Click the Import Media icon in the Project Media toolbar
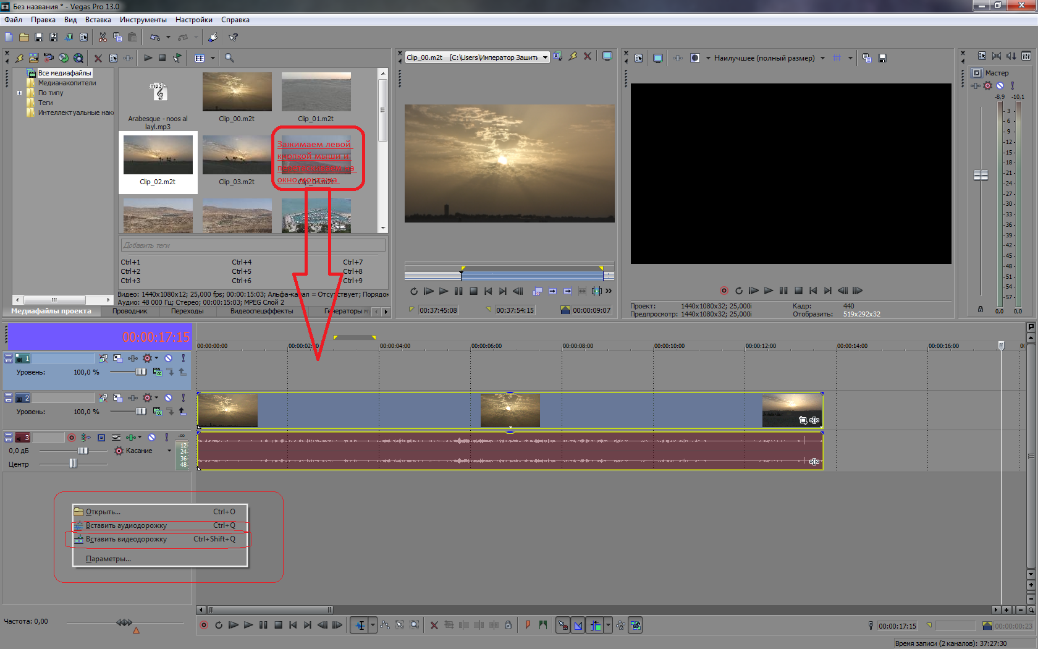 34,58
